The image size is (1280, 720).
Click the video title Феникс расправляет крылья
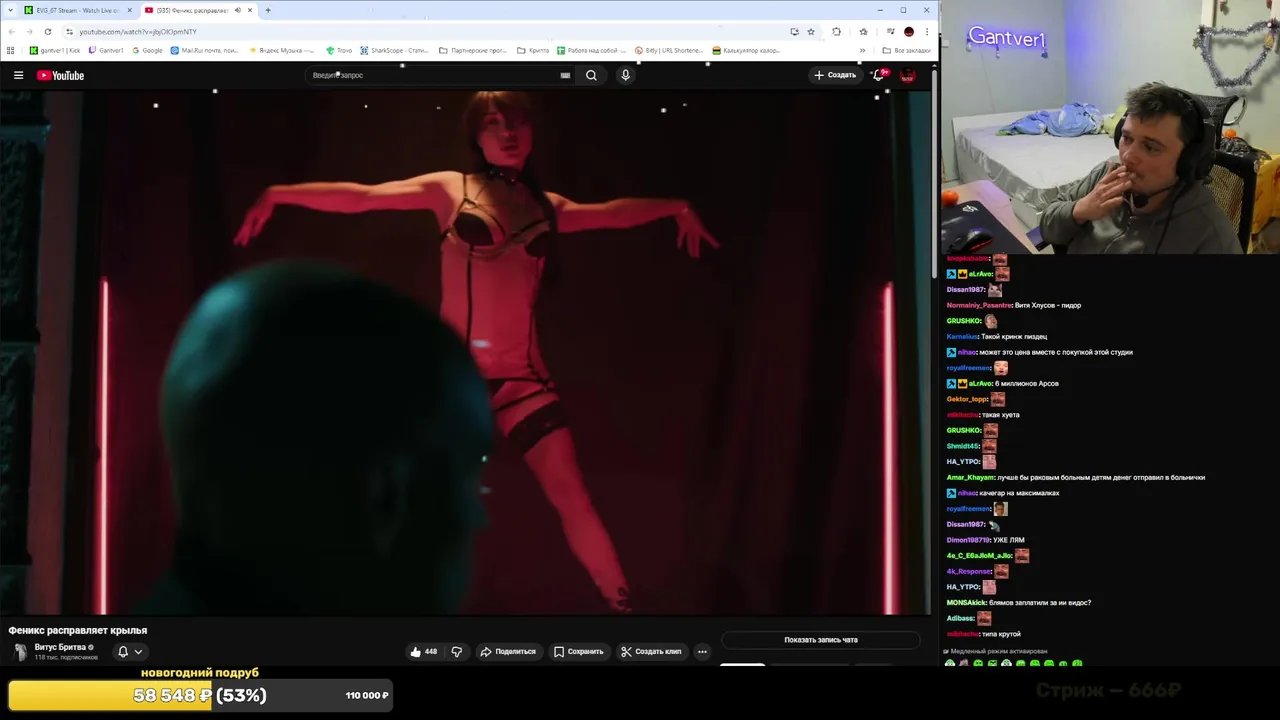click(78, 630)
